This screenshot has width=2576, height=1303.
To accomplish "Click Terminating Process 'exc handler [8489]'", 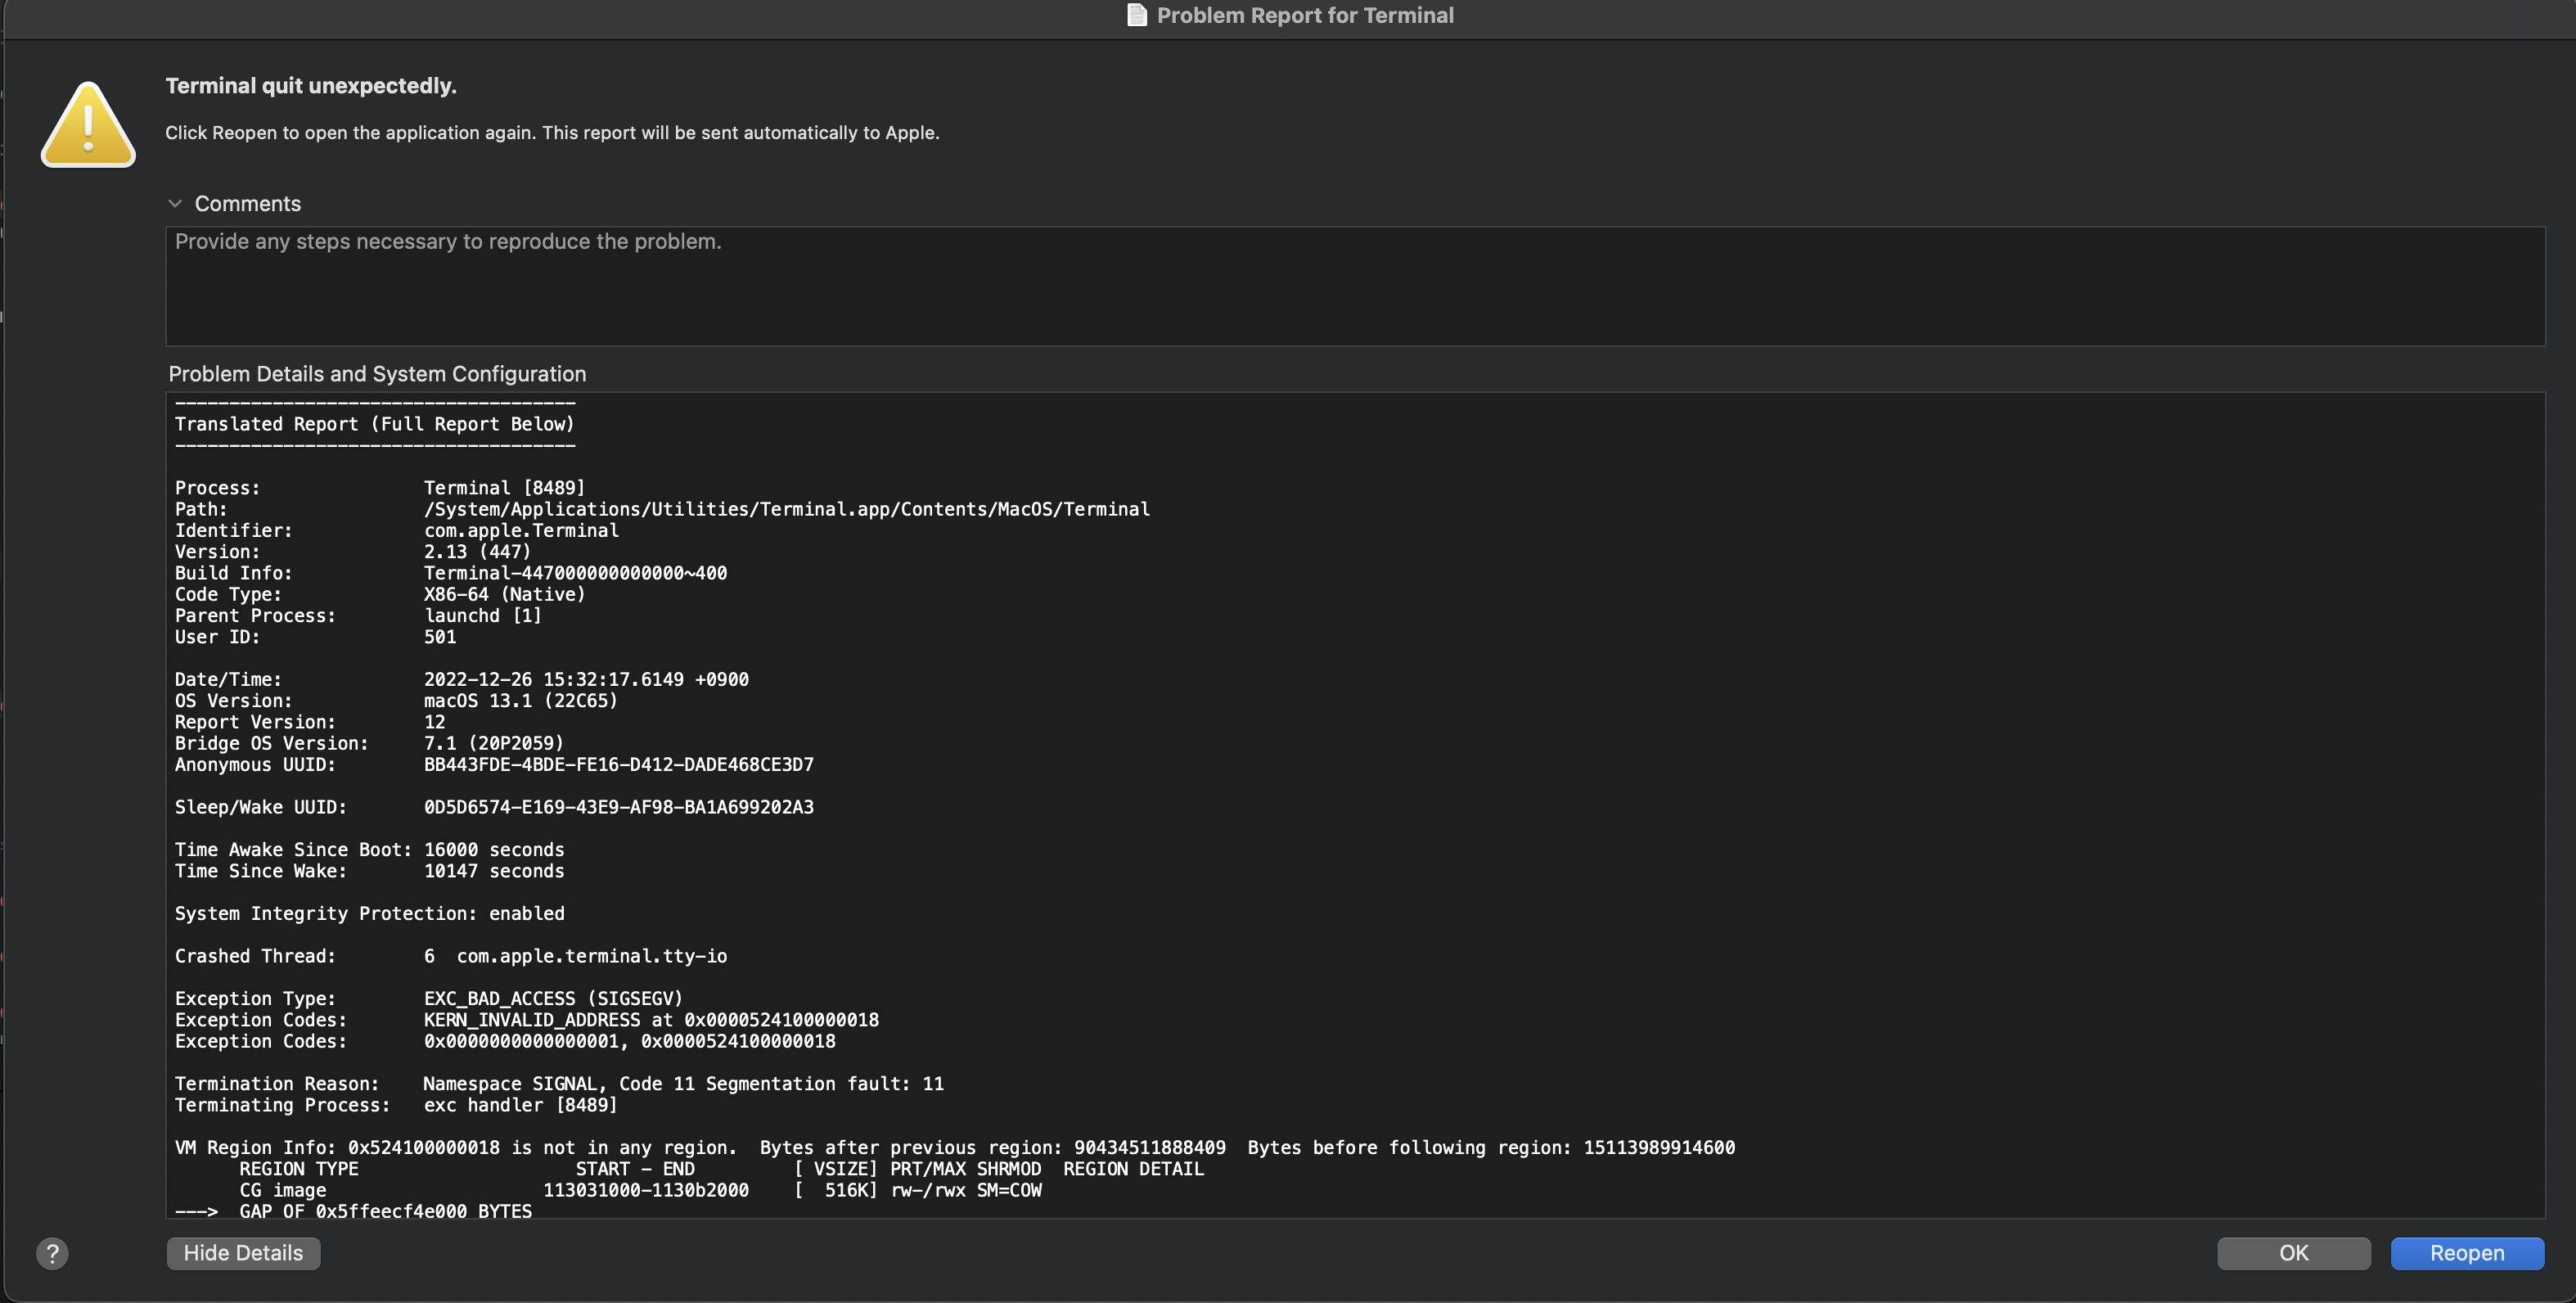I will tap(521, 1105).
